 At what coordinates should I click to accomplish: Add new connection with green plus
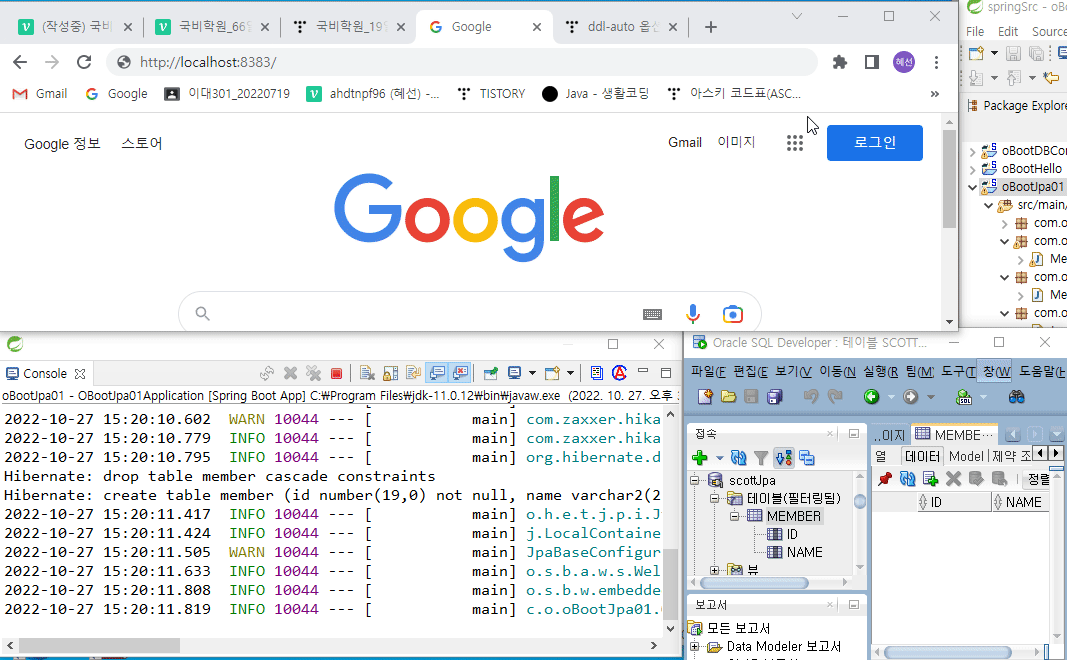(700, 458)
